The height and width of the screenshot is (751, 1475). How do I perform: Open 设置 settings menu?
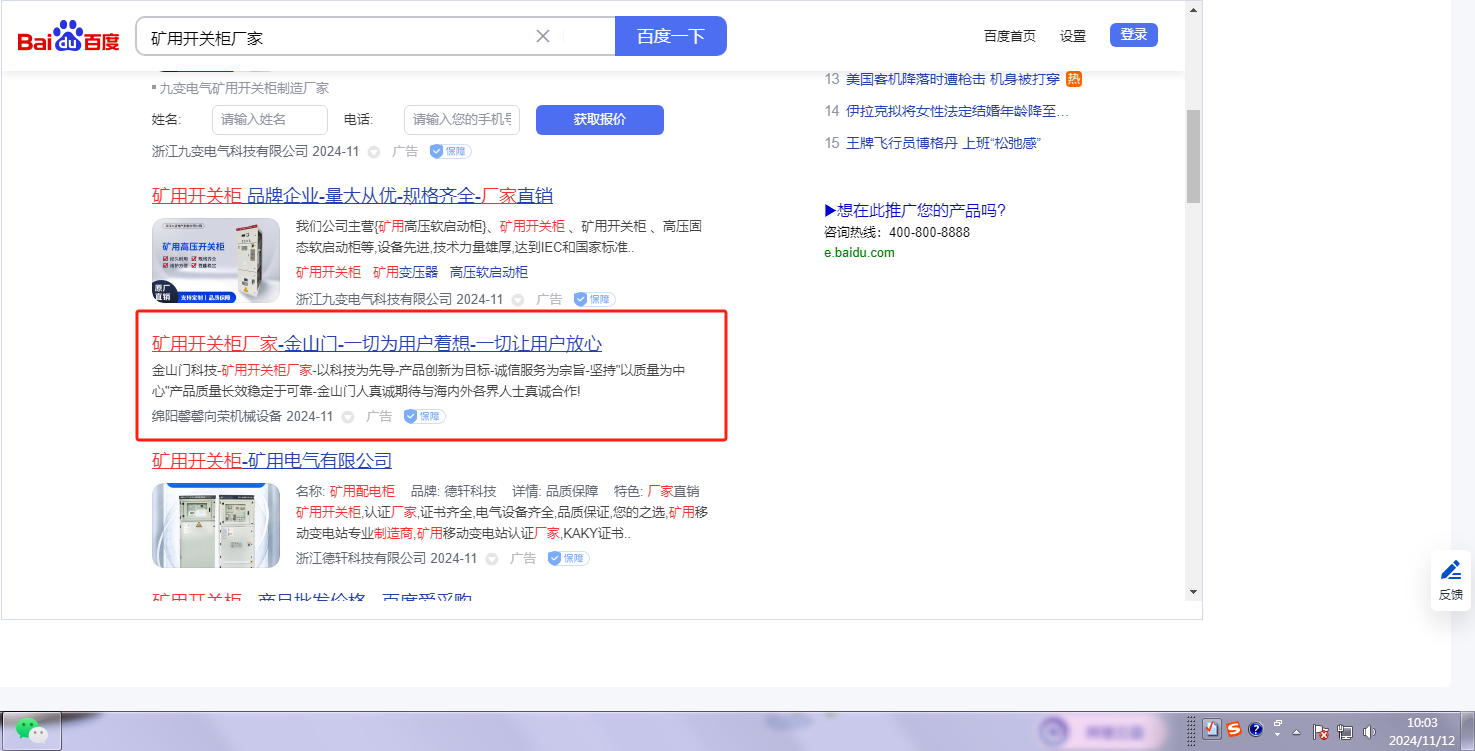click(x=1073, y=36)
